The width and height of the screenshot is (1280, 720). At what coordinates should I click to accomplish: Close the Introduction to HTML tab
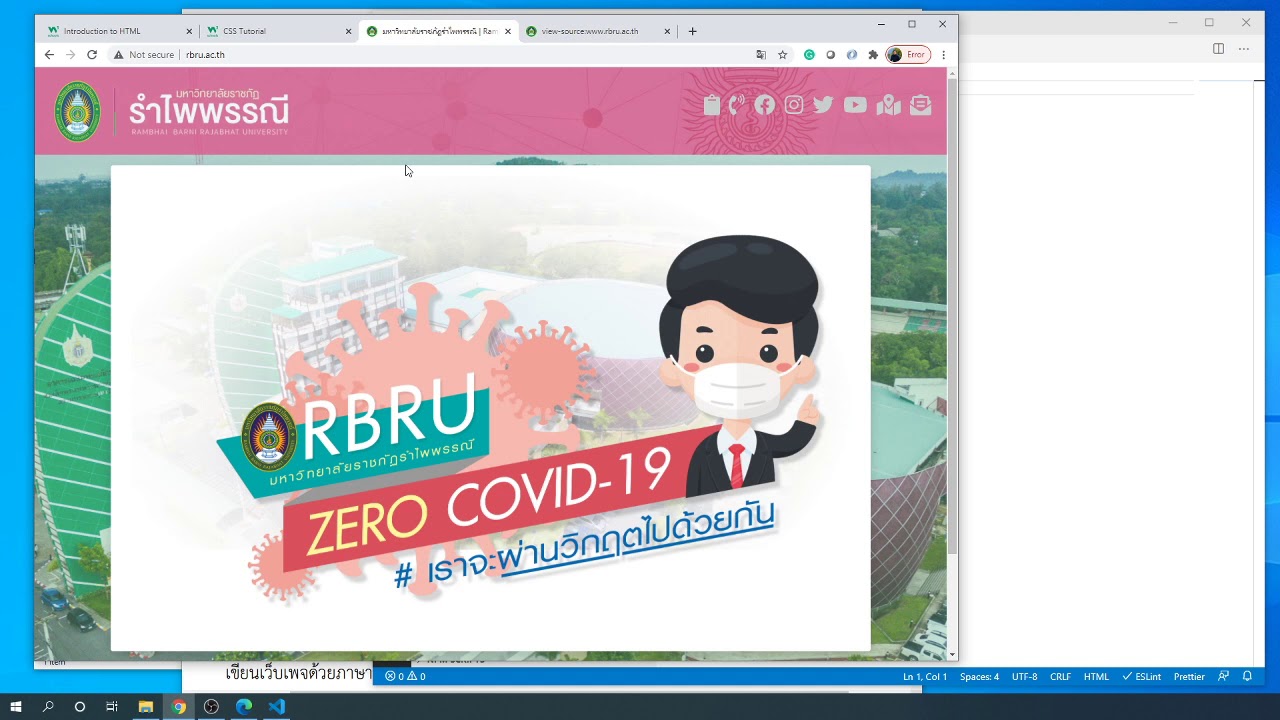coord(189,31)
